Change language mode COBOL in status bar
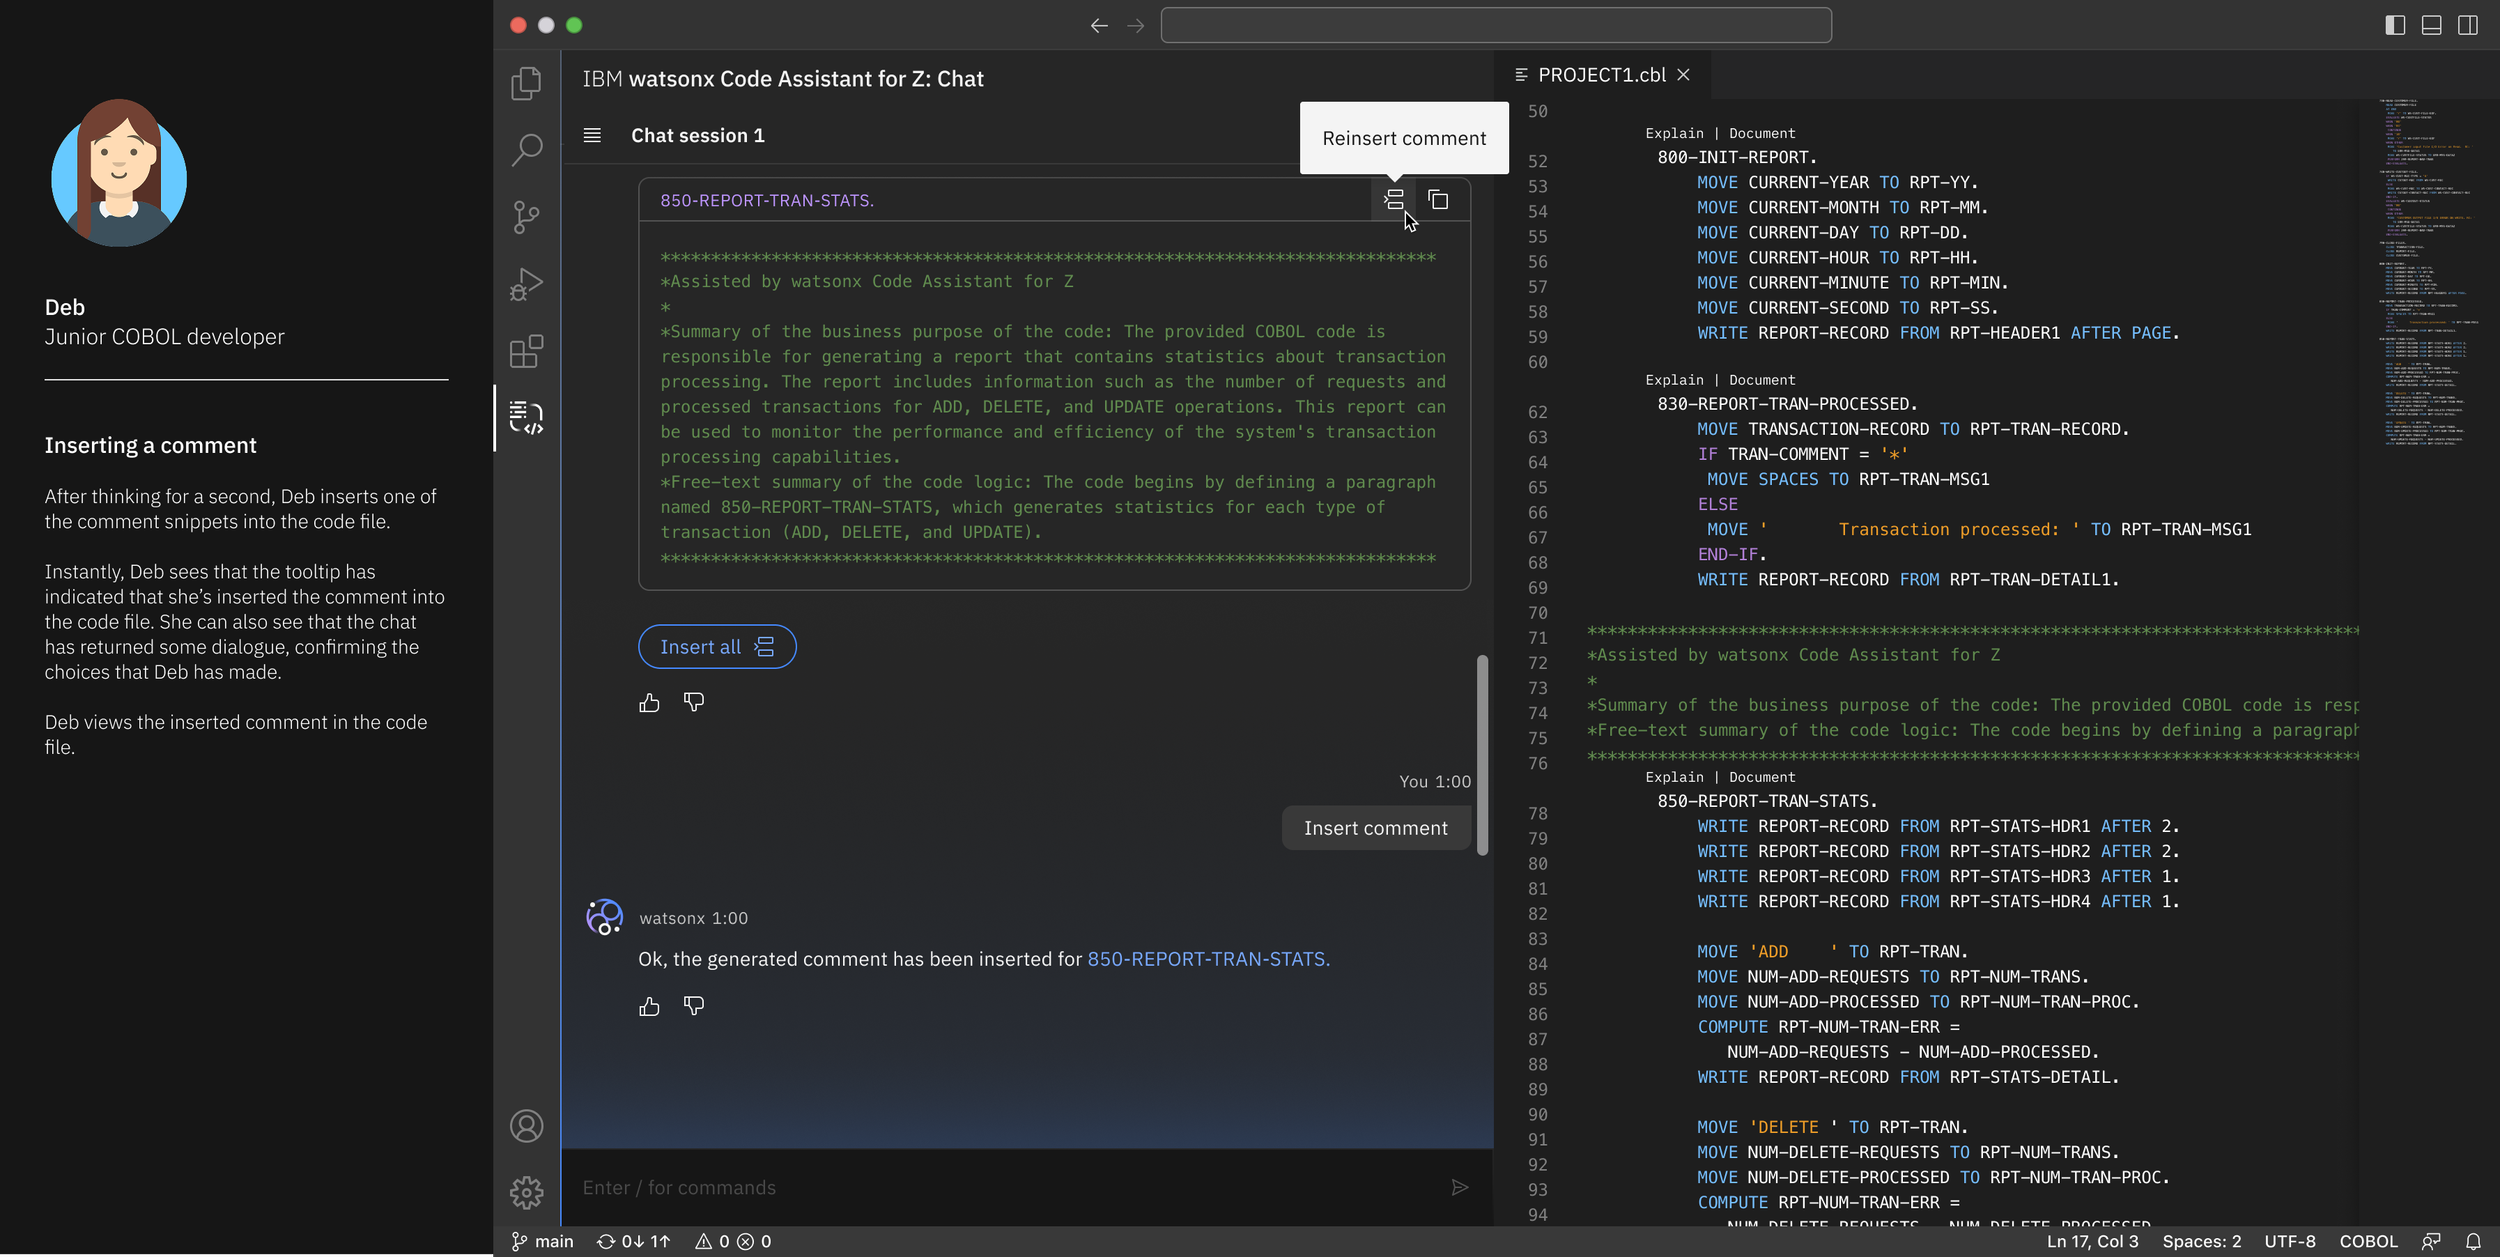 (2368, 1241)
